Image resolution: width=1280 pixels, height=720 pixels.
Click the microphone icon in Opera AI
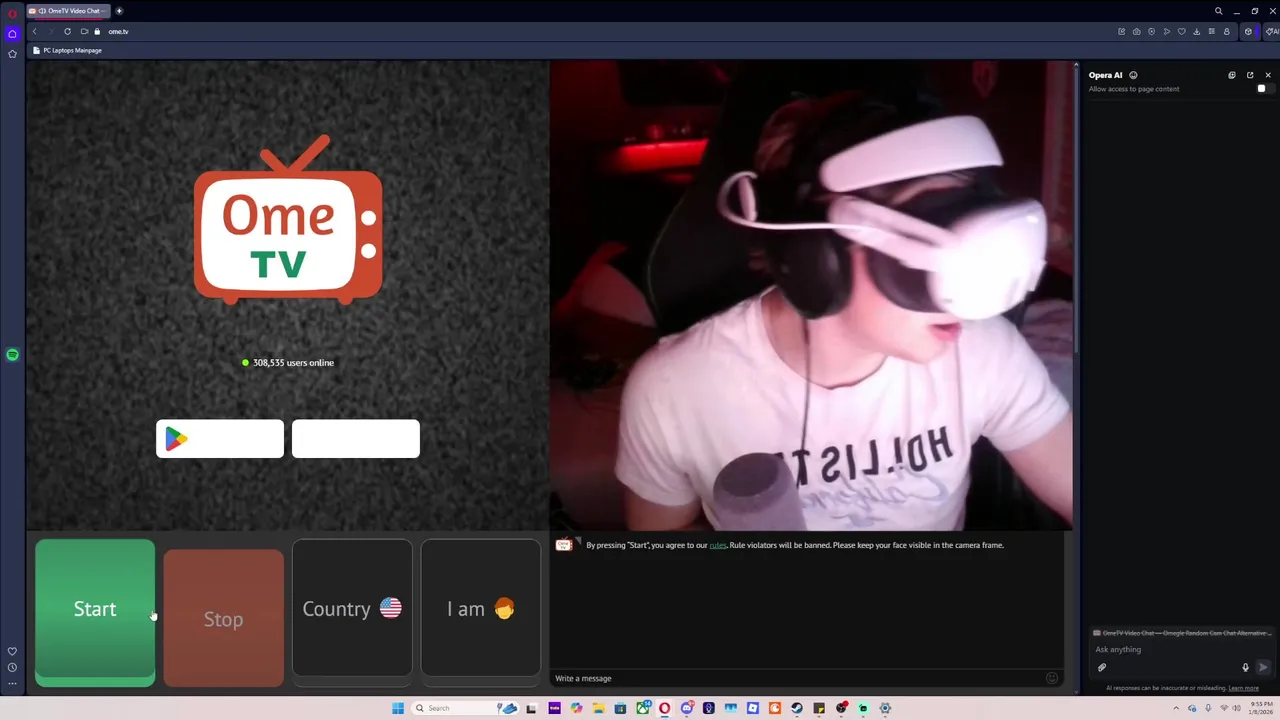click(1245, 668)
